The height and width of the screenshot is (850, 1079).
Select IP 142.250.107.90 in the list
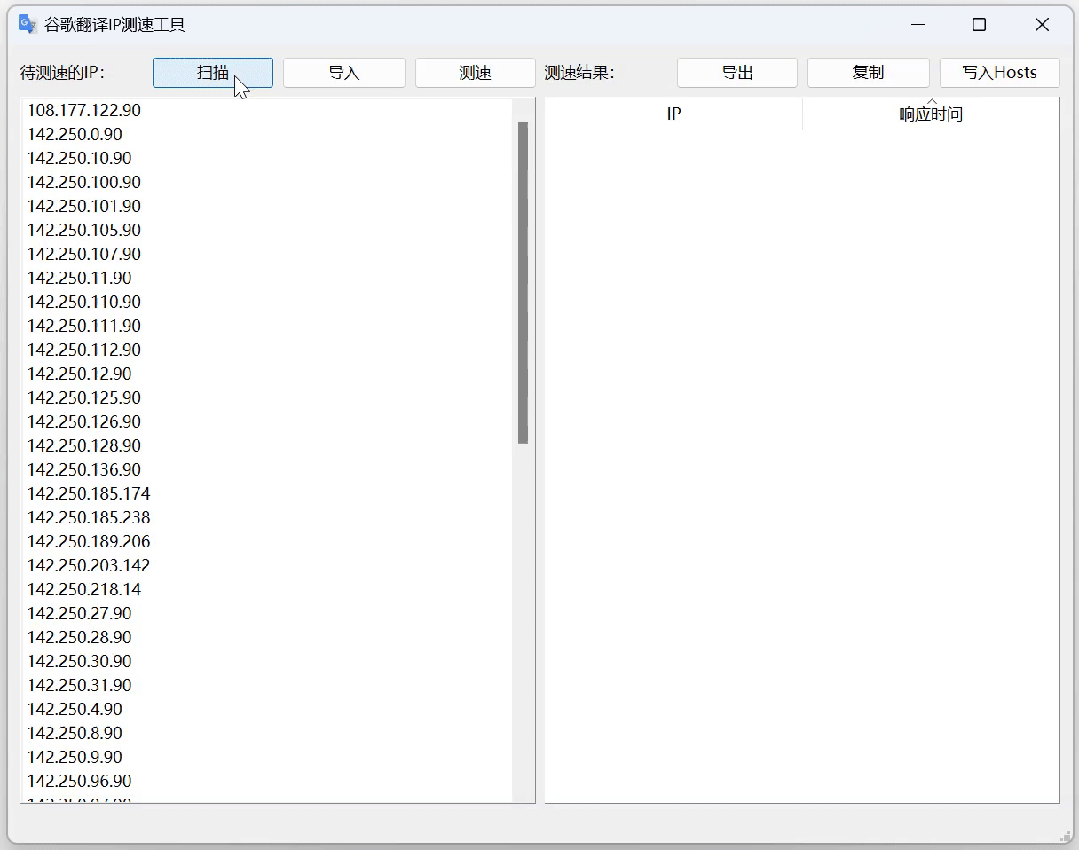pos(84,254)
